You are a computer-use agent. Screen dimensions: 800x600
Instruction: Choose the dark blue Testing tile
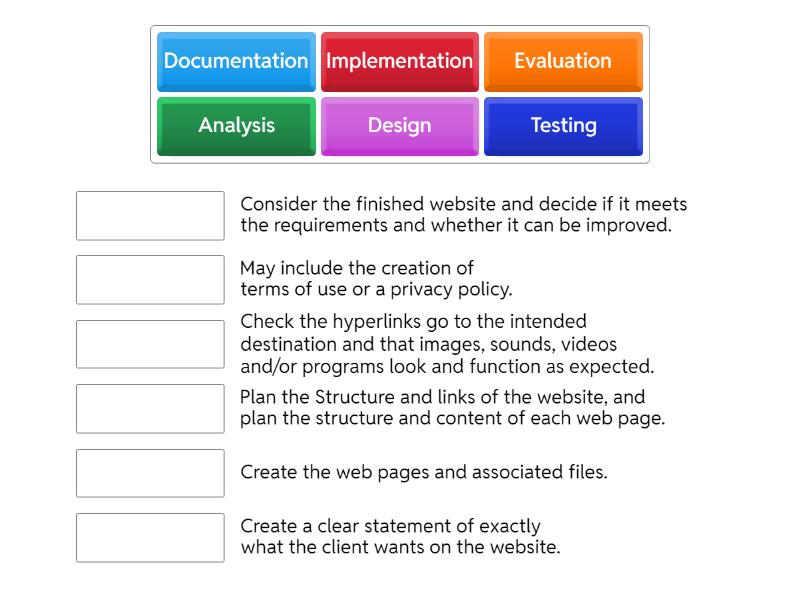tap(563, 126)
